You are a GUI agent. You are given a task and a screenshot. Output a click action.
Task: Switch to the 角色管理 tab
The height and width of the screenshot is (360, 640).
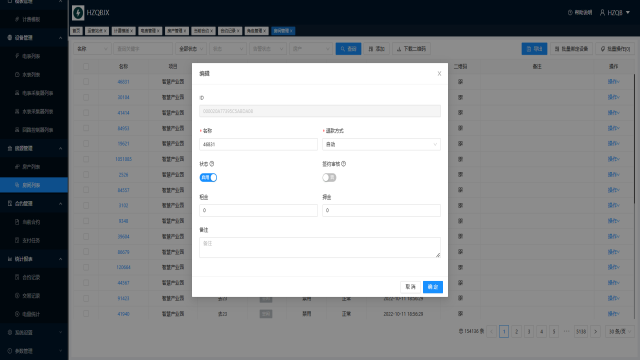tap(256, 31)
